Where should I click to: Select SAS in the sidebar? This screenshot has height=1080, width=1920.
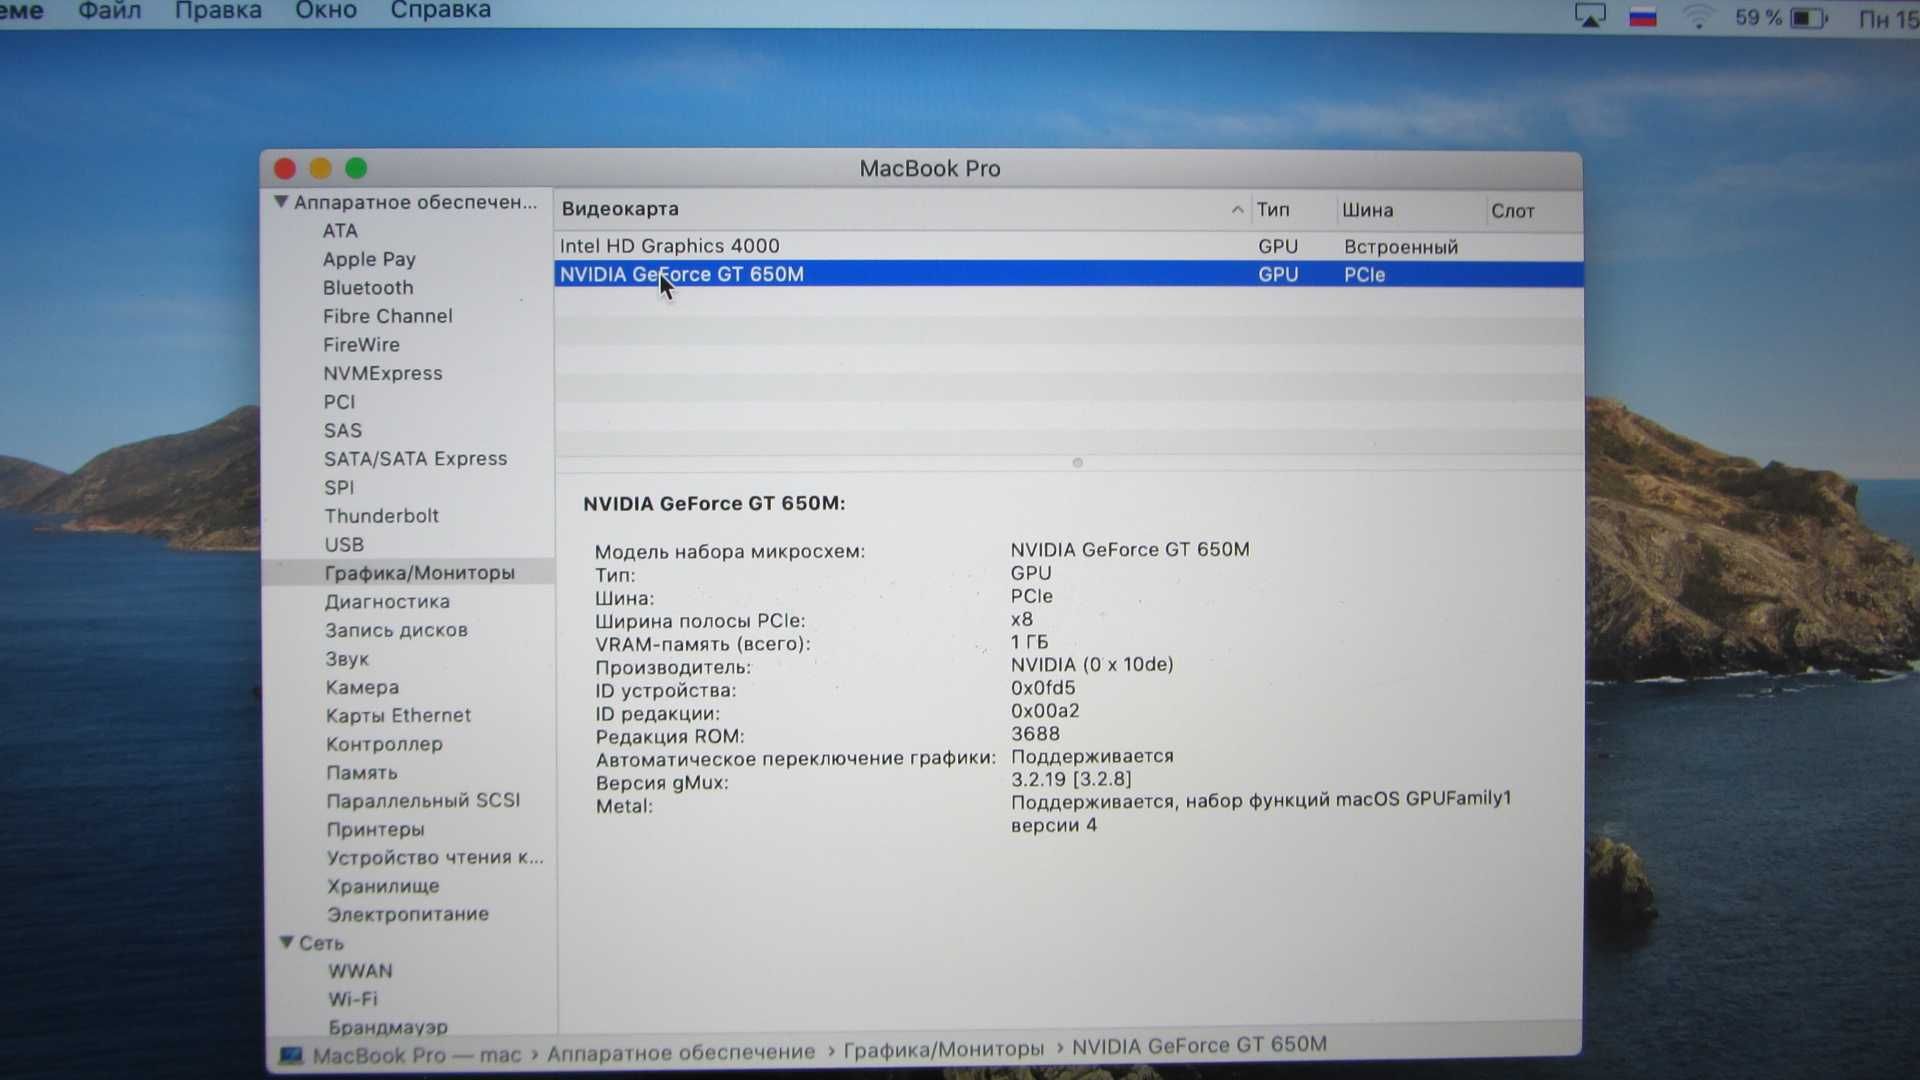pyautogui.click(x=342, y=430)
